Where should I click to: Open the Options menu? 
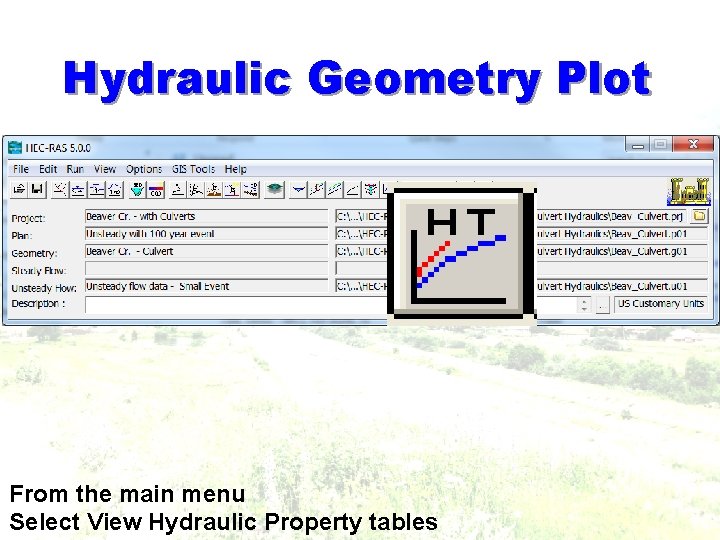[144, 169]
